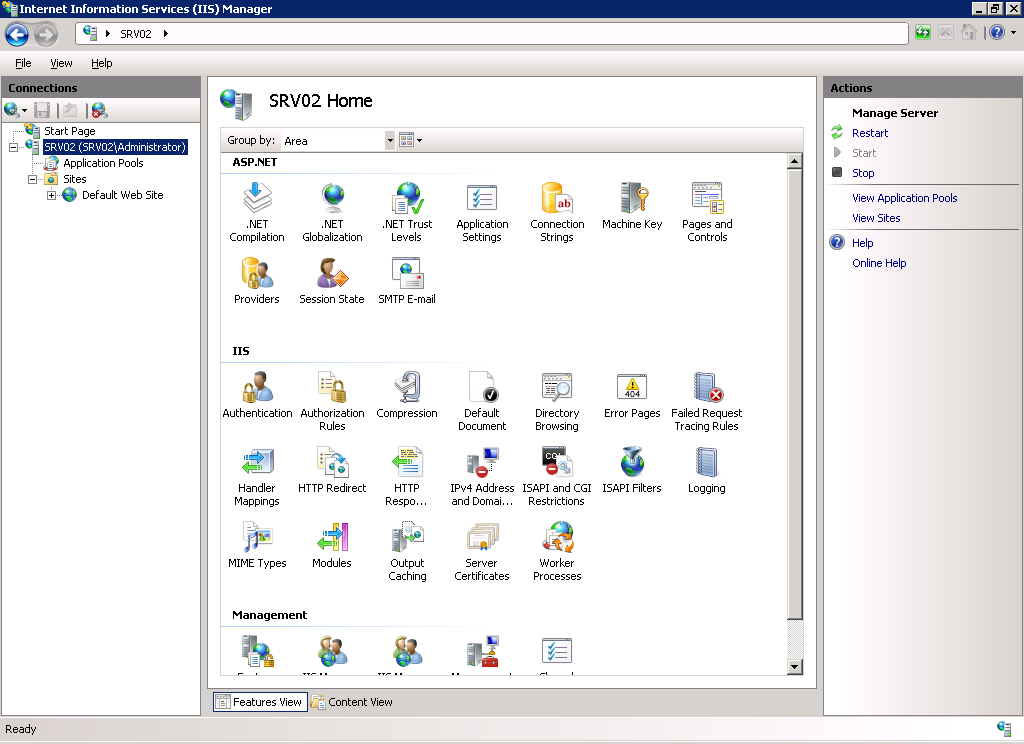1024x744 pixels.
Task: Open the View menu
Action: coord(61,63)
